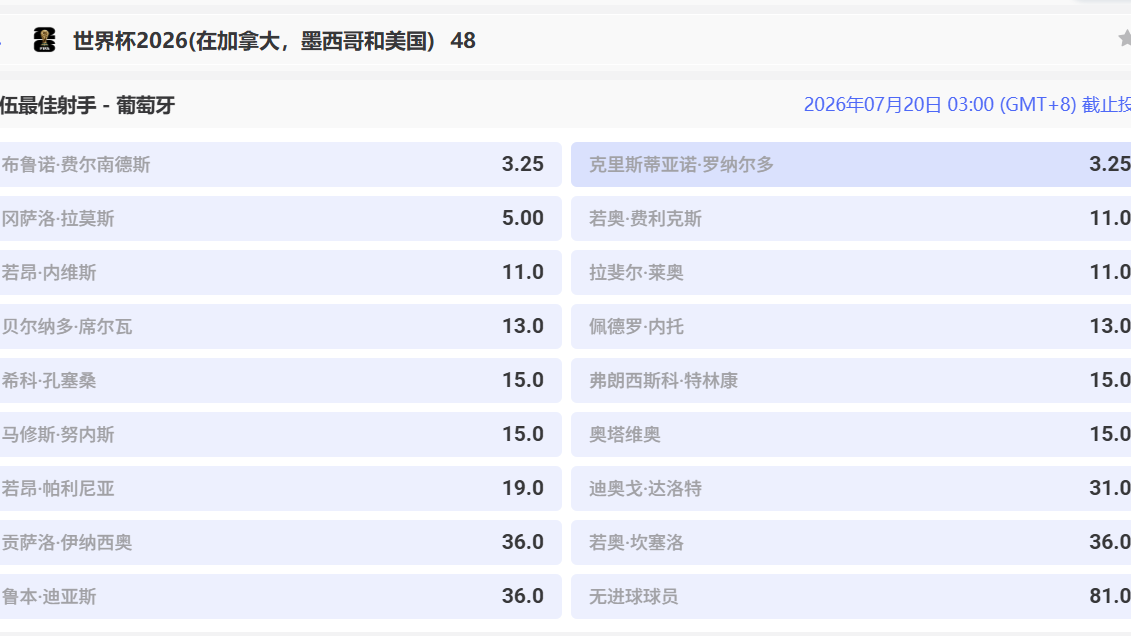
Task: Select 佩德罗·内托 at 13.0 odds
Action: pos(850,326)
